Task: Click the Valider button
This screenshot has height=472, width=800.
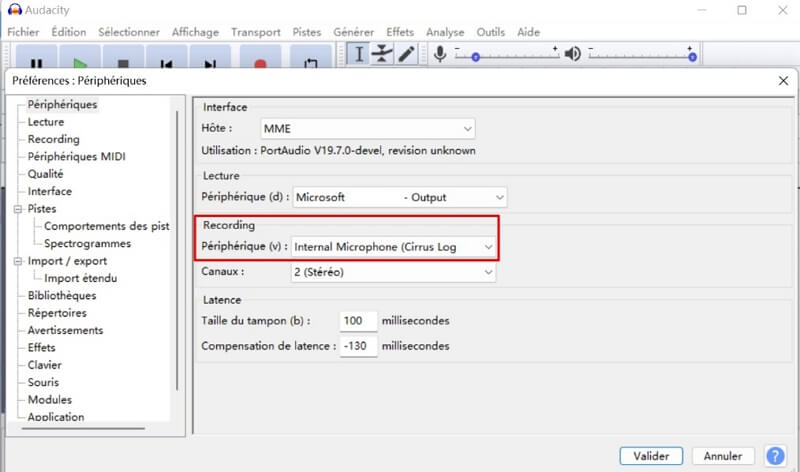Action: click(651, 456)
